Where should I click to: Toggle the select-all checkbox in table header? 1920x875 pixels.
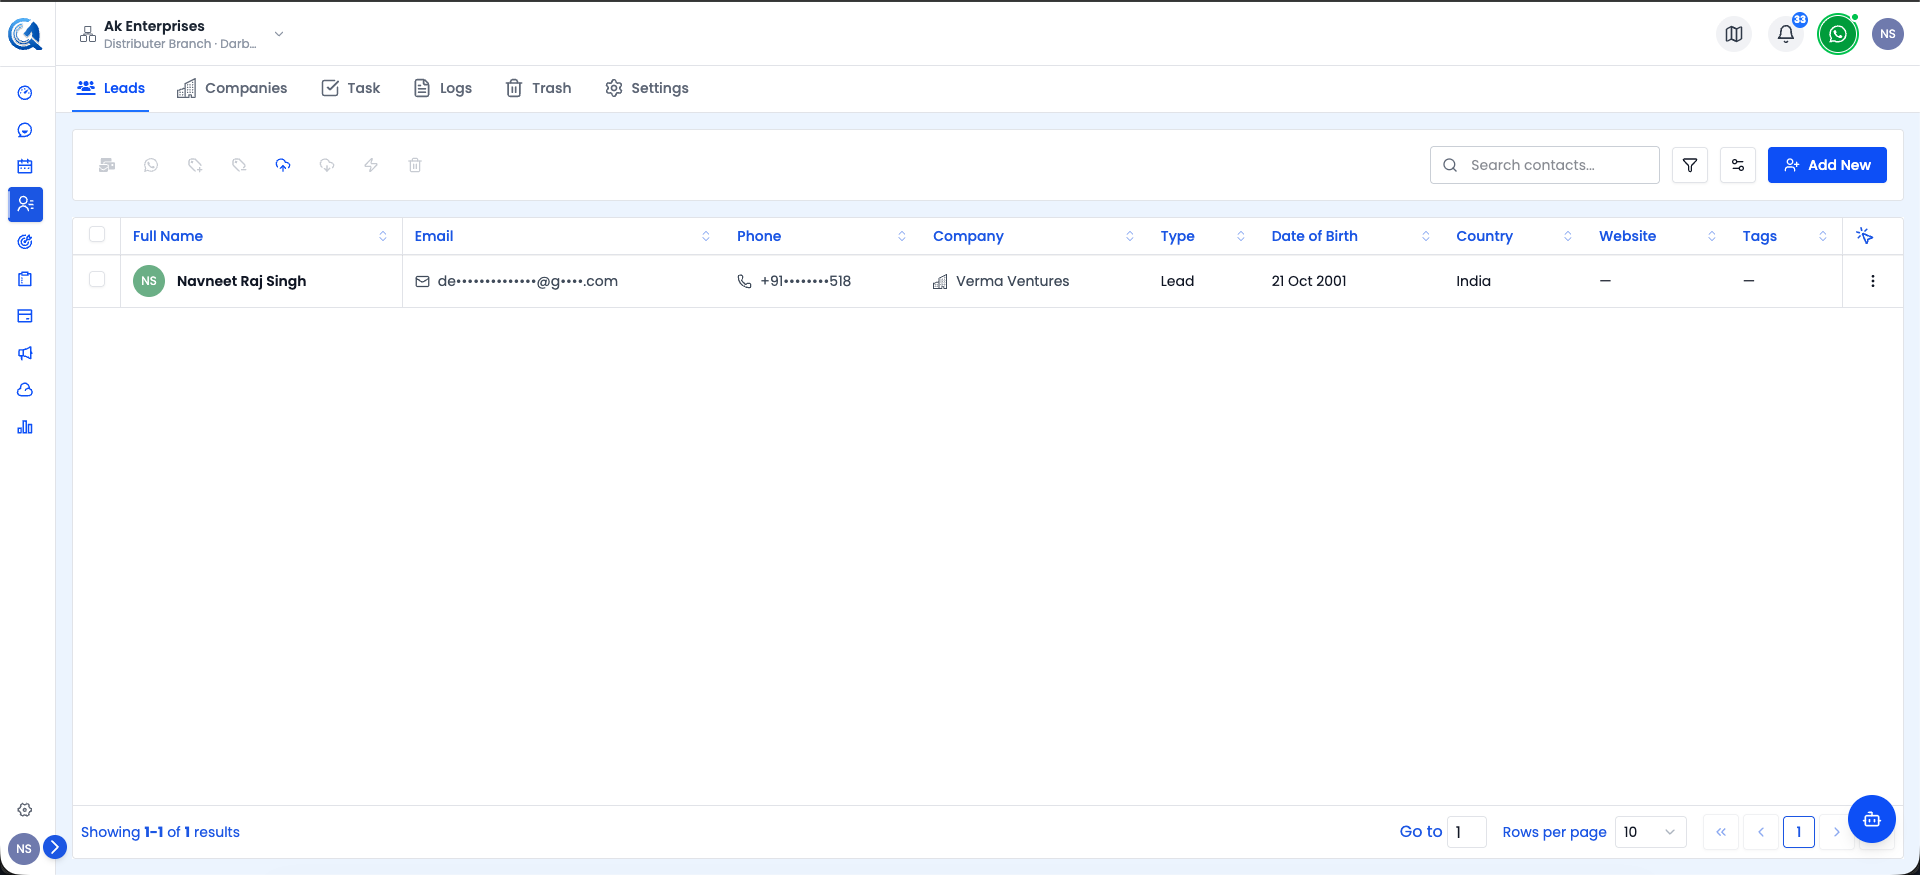click(97, 235)
